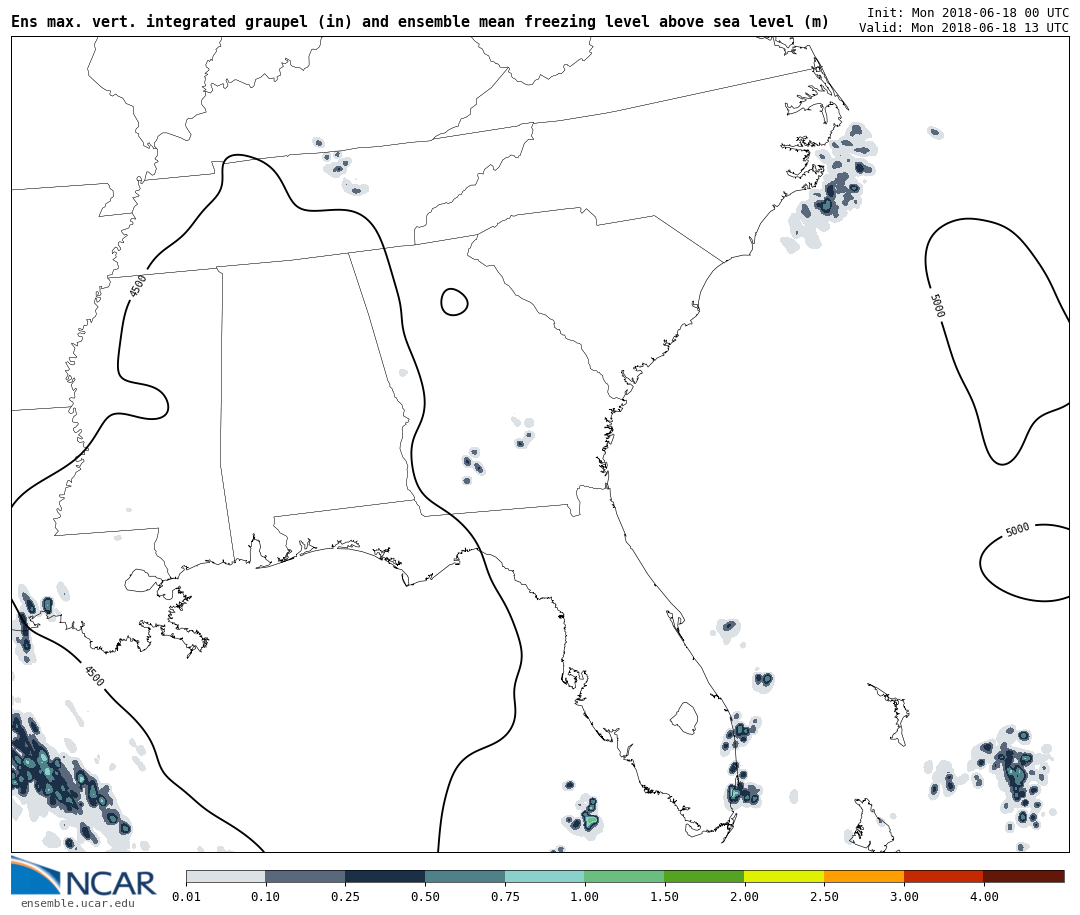Click the Valid time text in header
The height and width of the screenshot is (915, 1080).
(963, 28)
